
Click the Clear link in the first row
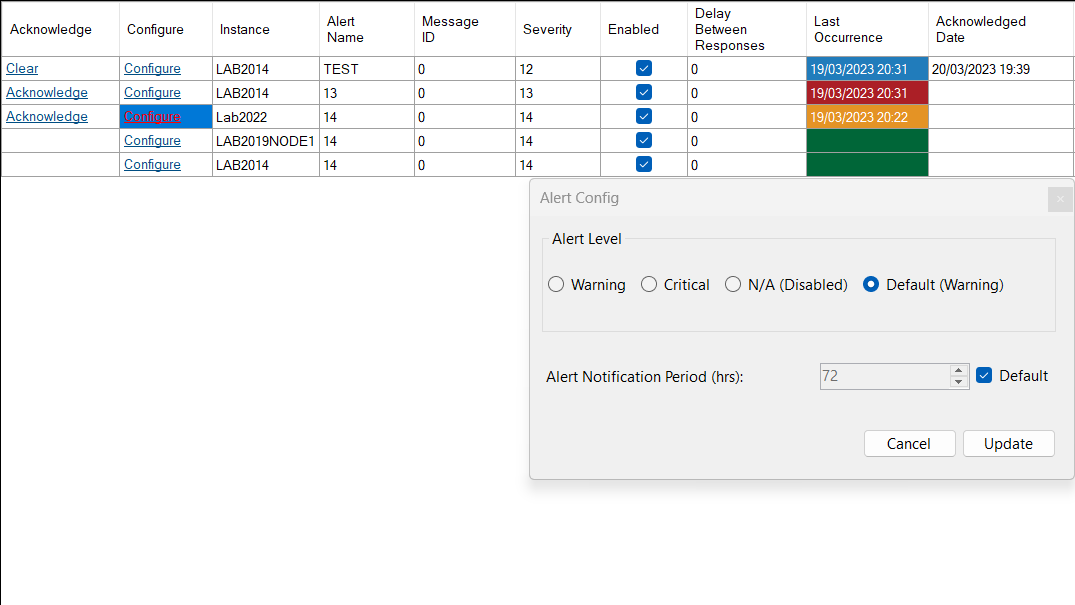tap(22, 68)
